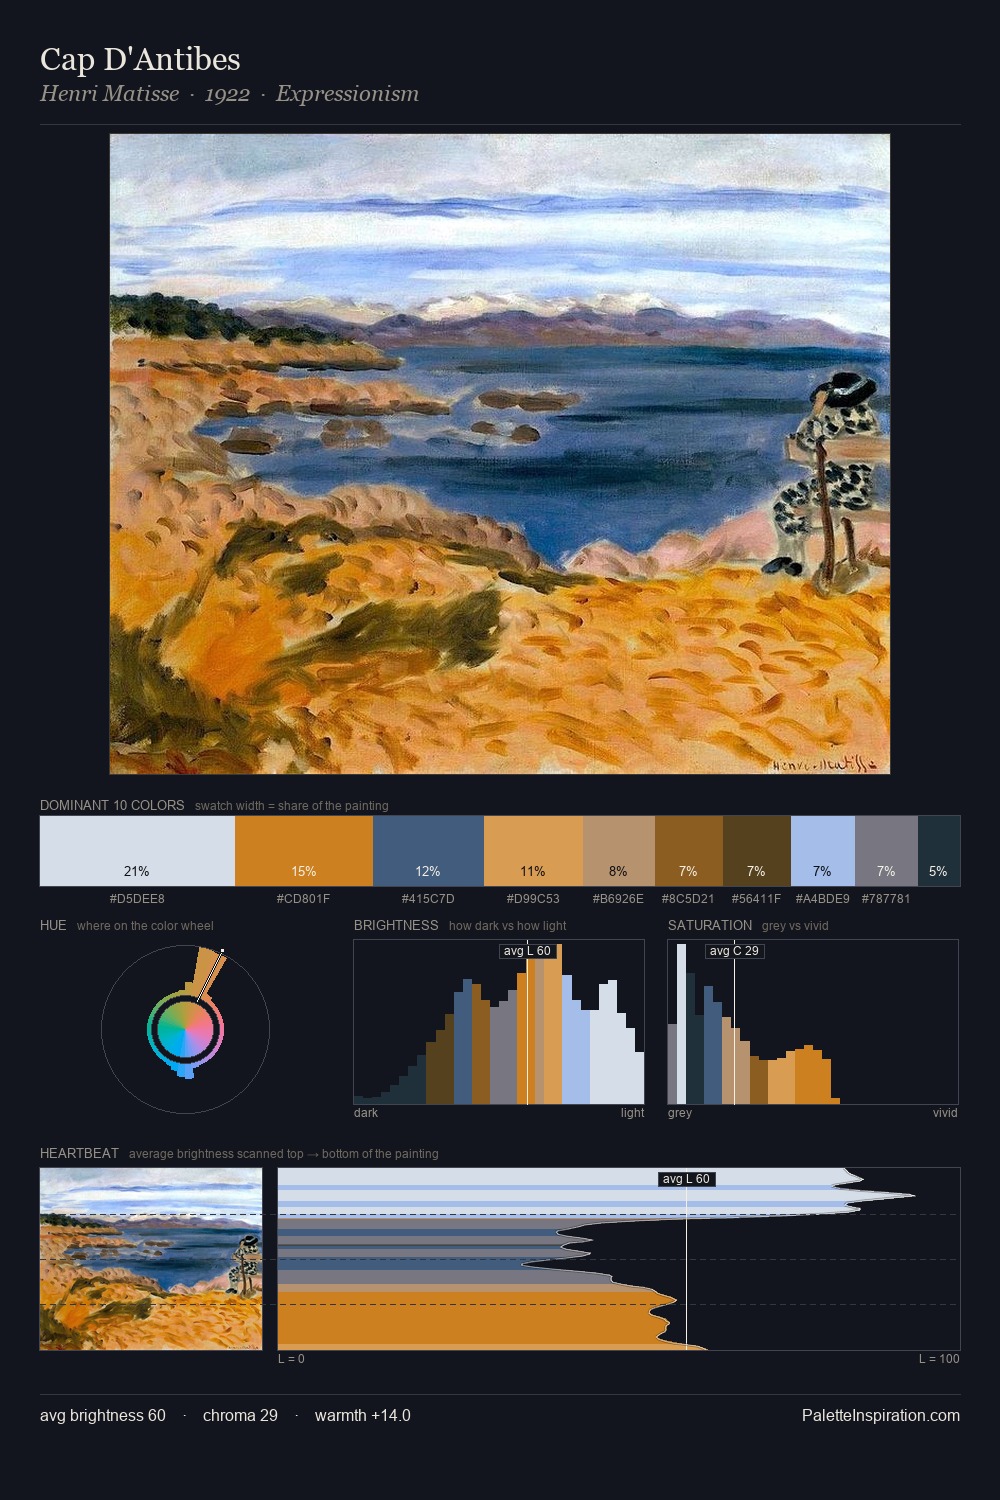
Task: Click hex label "#D99C53" below swatches
Action: (533, 899)
